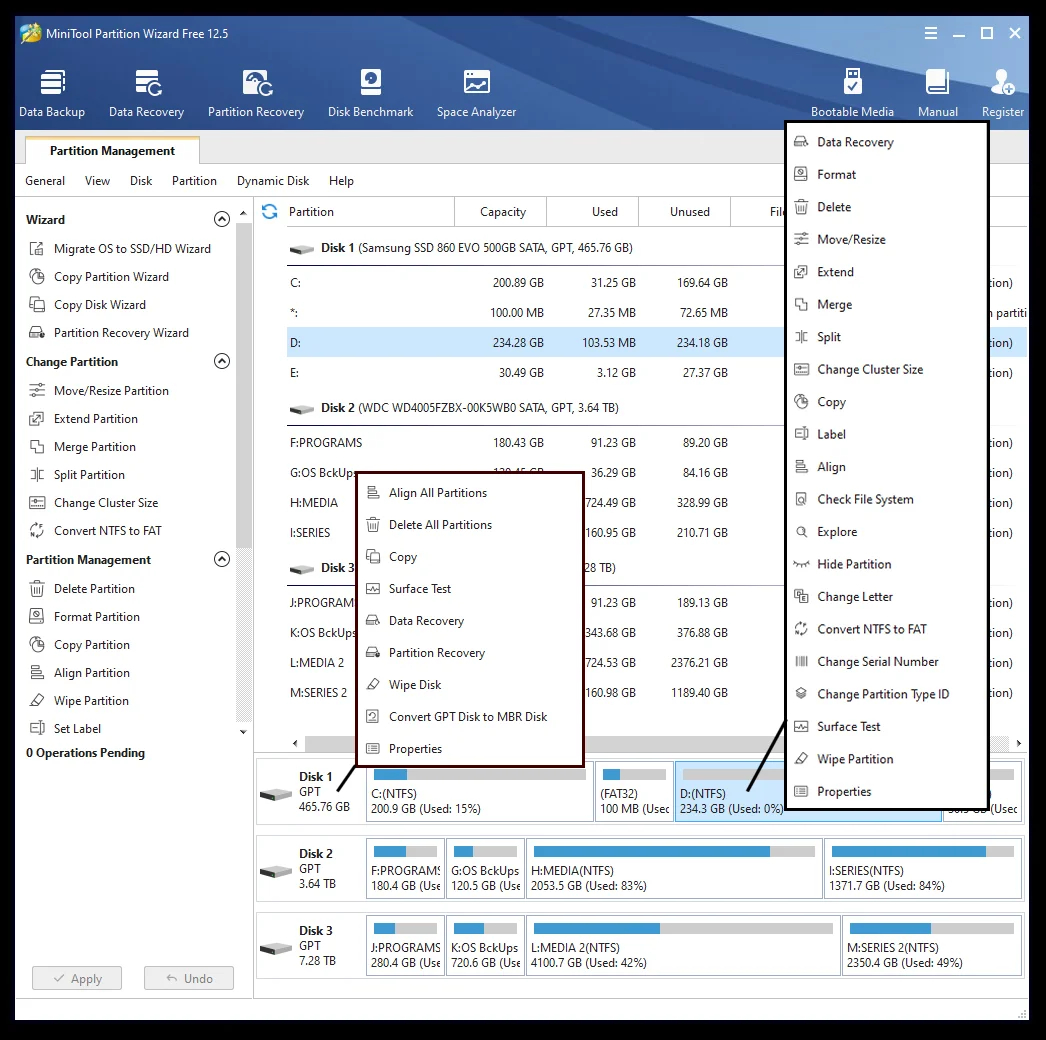Collapse the Wizard section
Viewport: 1046px width, 1040px height.
point(221,219)
